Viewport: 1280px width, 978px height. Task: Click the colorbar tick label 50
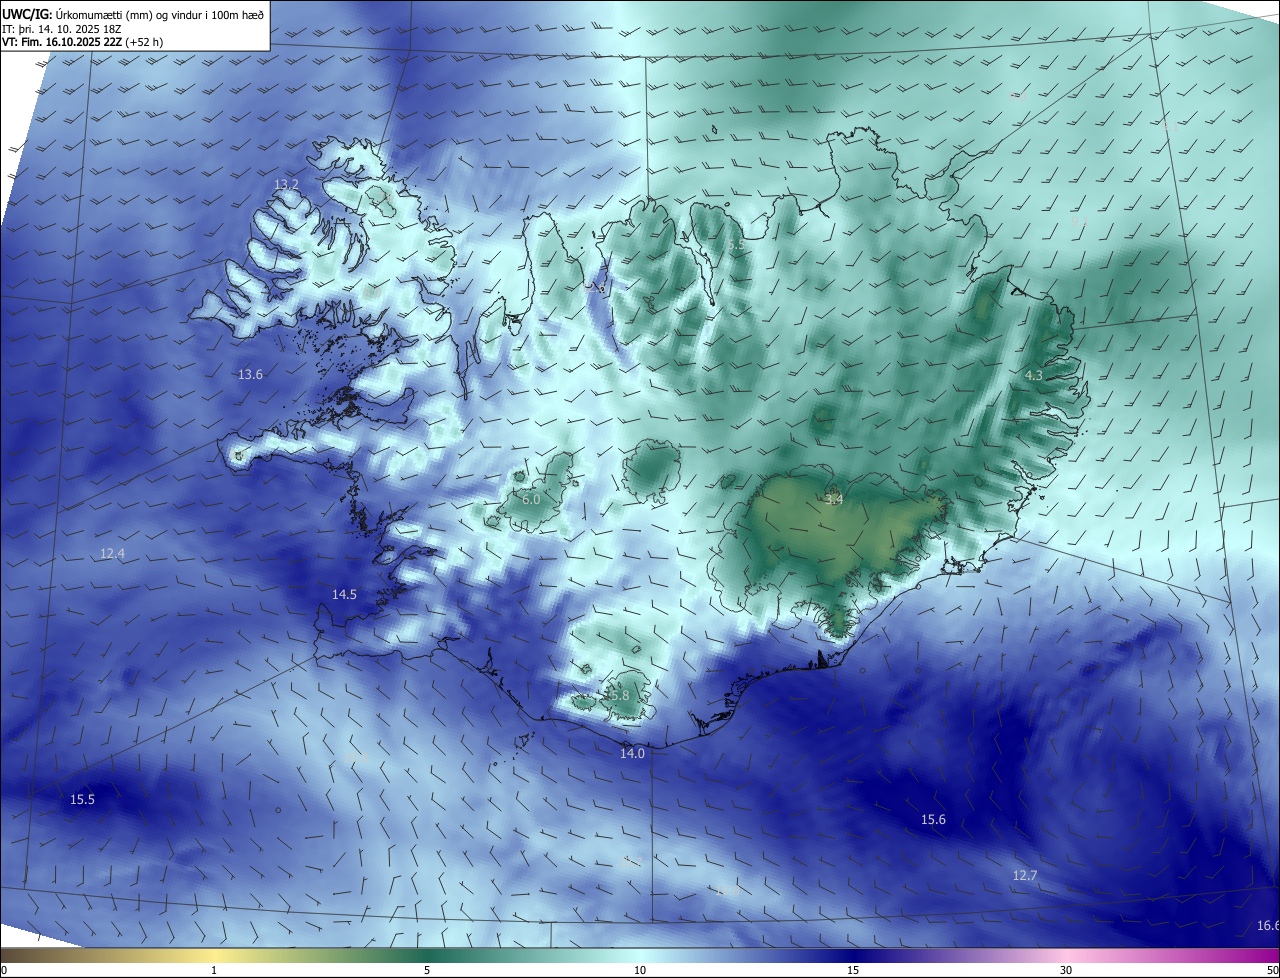pos(1272,970)
